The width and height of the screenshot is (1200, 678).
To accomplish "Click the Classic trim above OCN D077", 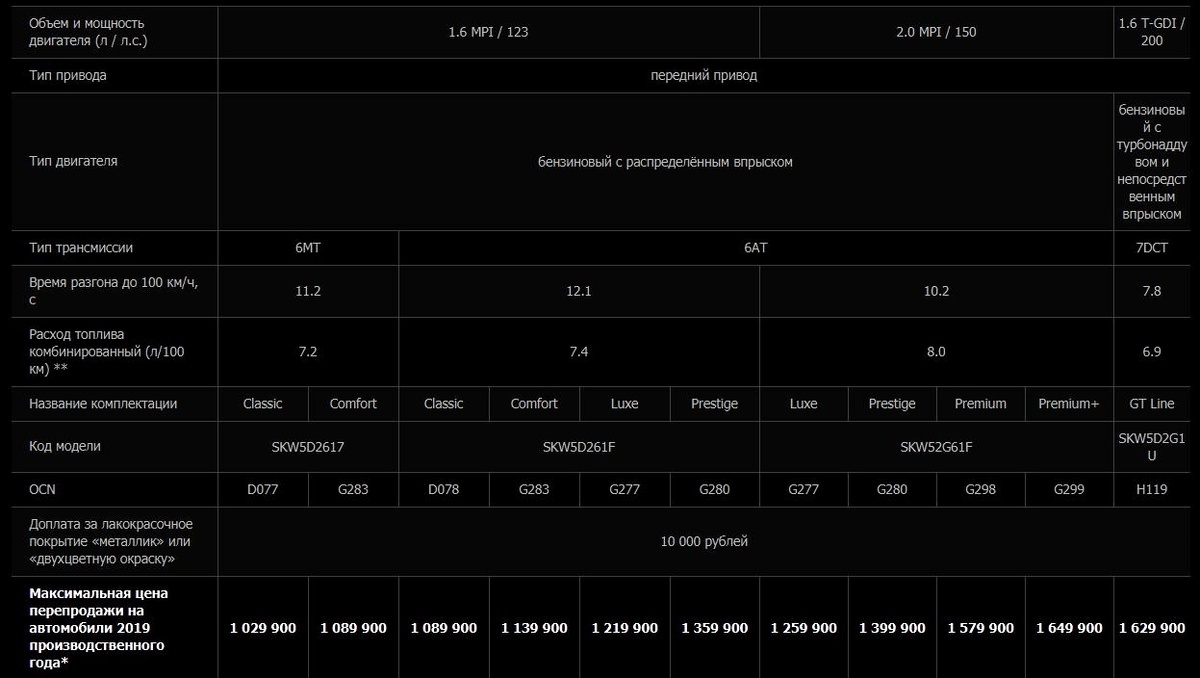I will (263, 404).
